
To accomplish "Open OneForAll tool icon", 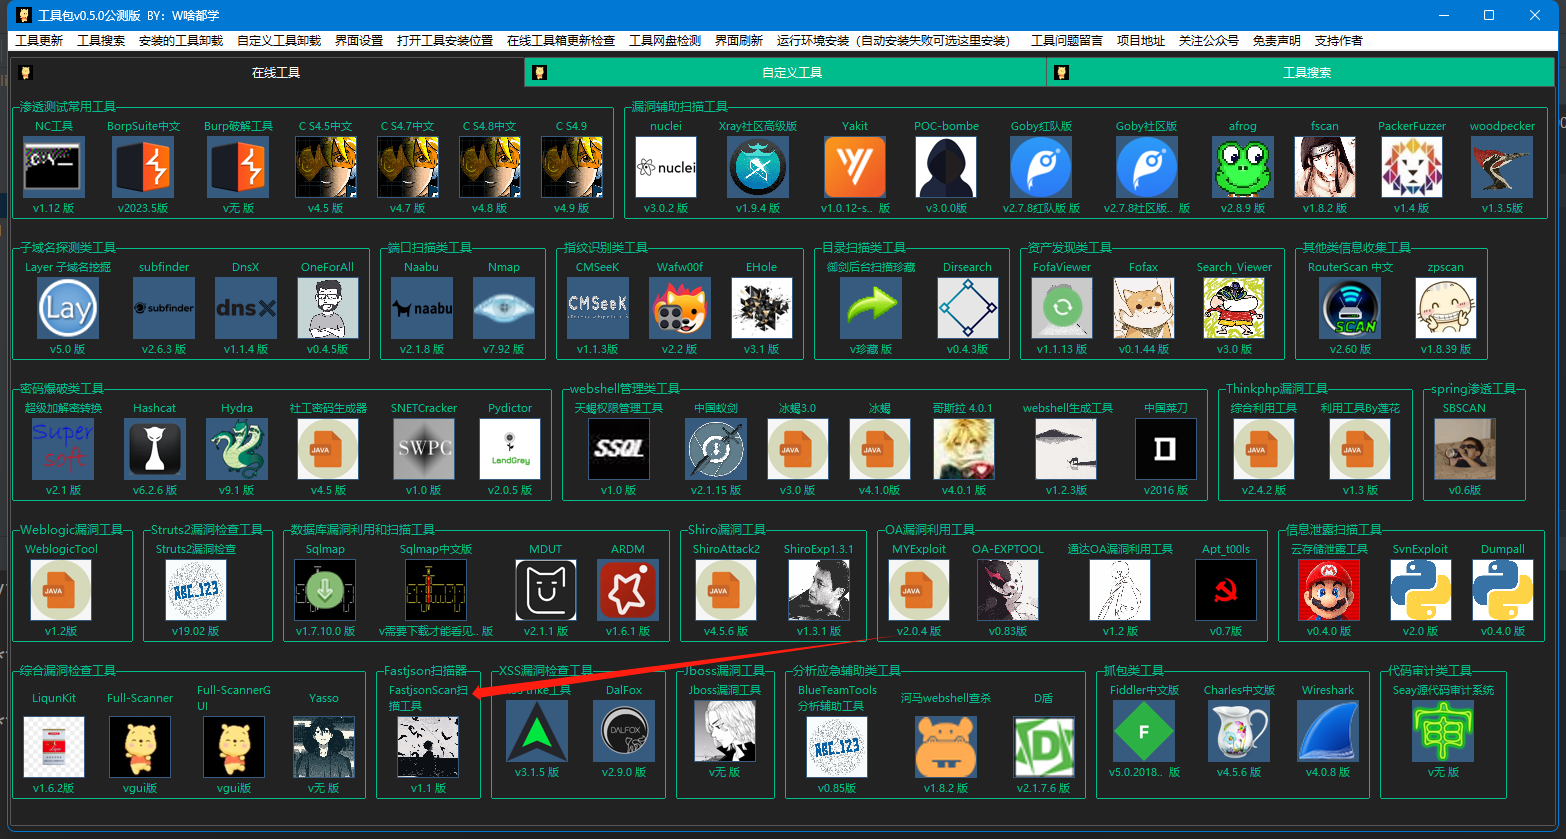I will tap(328, 308).
